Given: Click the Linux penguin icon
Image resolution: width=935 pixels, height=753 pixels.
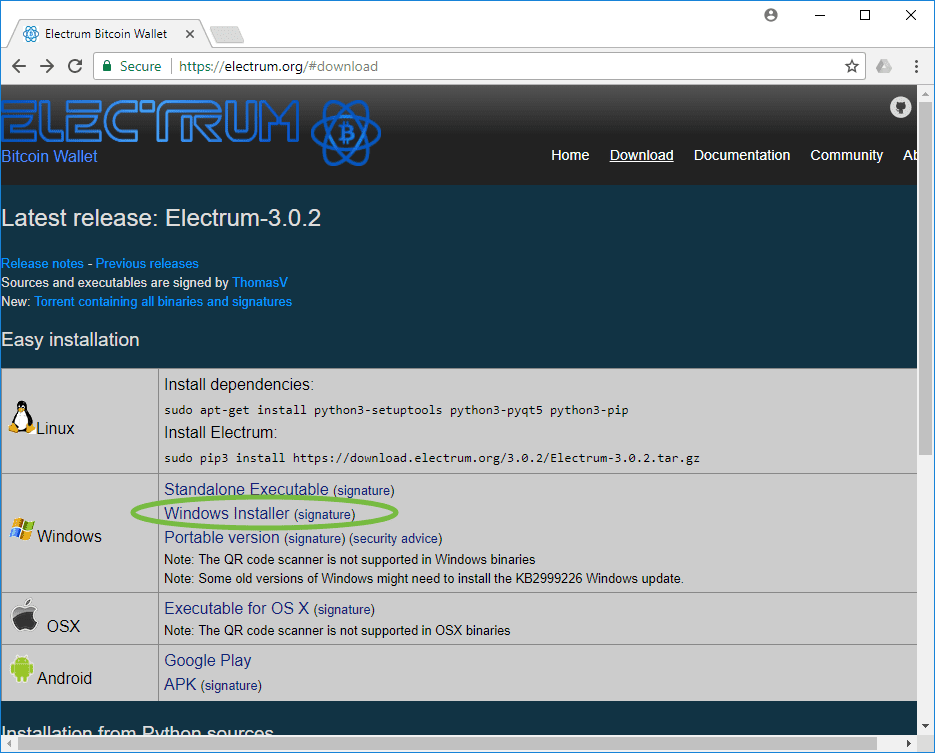Looking at the screenshot, I should (x=21, y=417).
